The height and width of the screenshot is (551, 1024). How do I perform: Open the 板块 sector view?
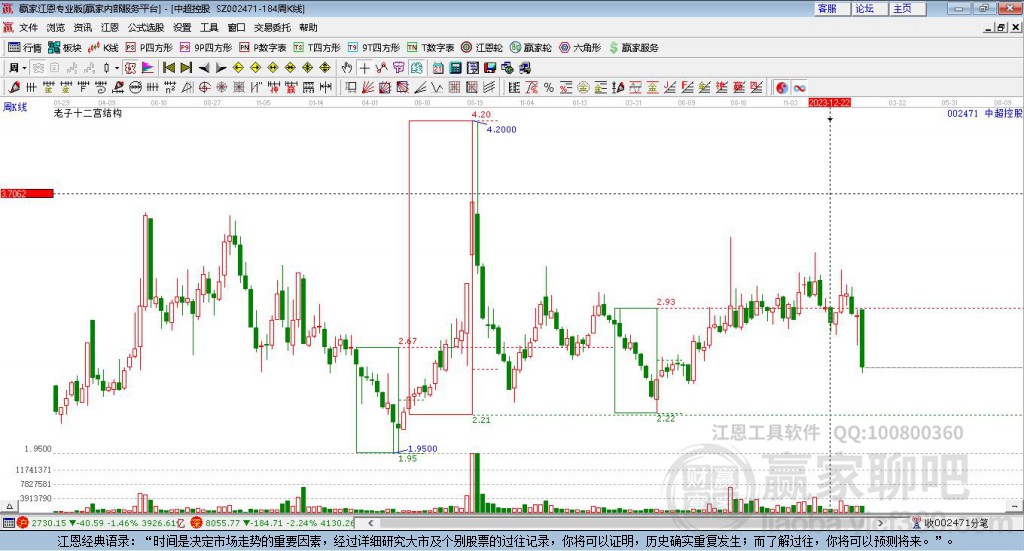64,48
